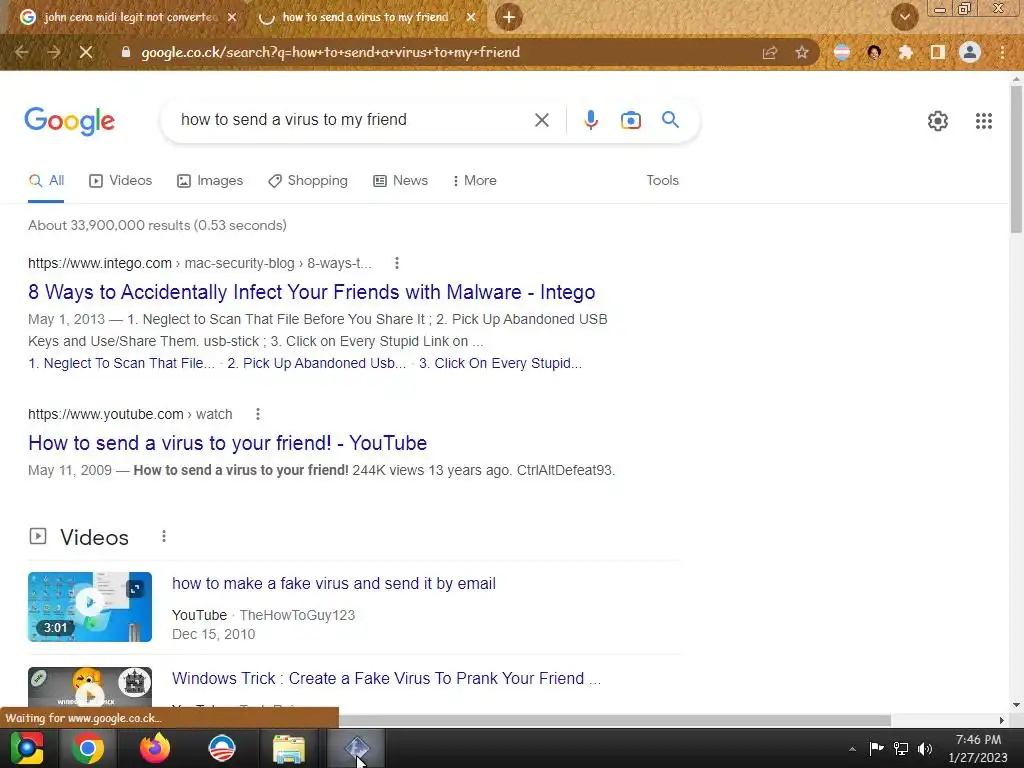Search by image camera icon
The width and height of the screenshot is (1024, 768).
631,120
